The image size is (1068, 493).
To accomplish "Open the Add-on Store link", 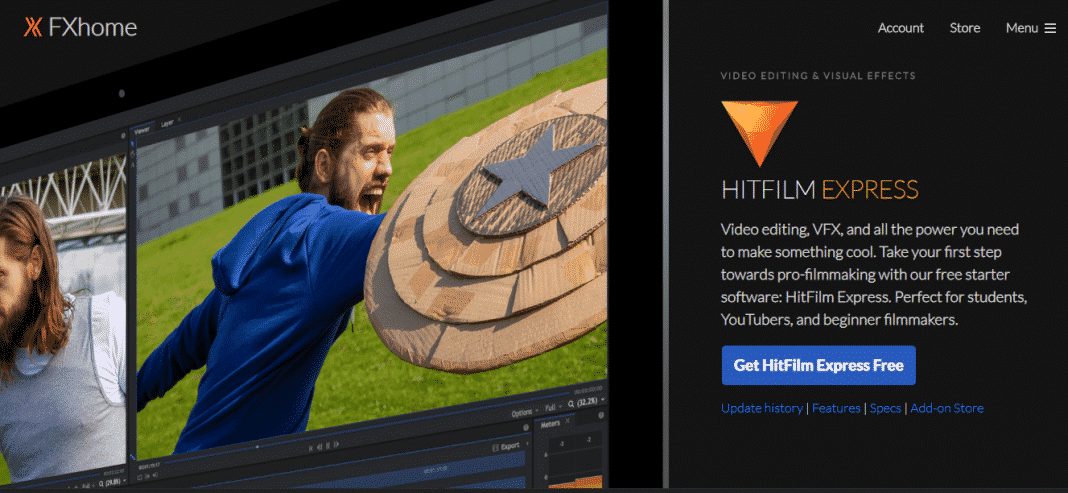I will pos(947,409).
